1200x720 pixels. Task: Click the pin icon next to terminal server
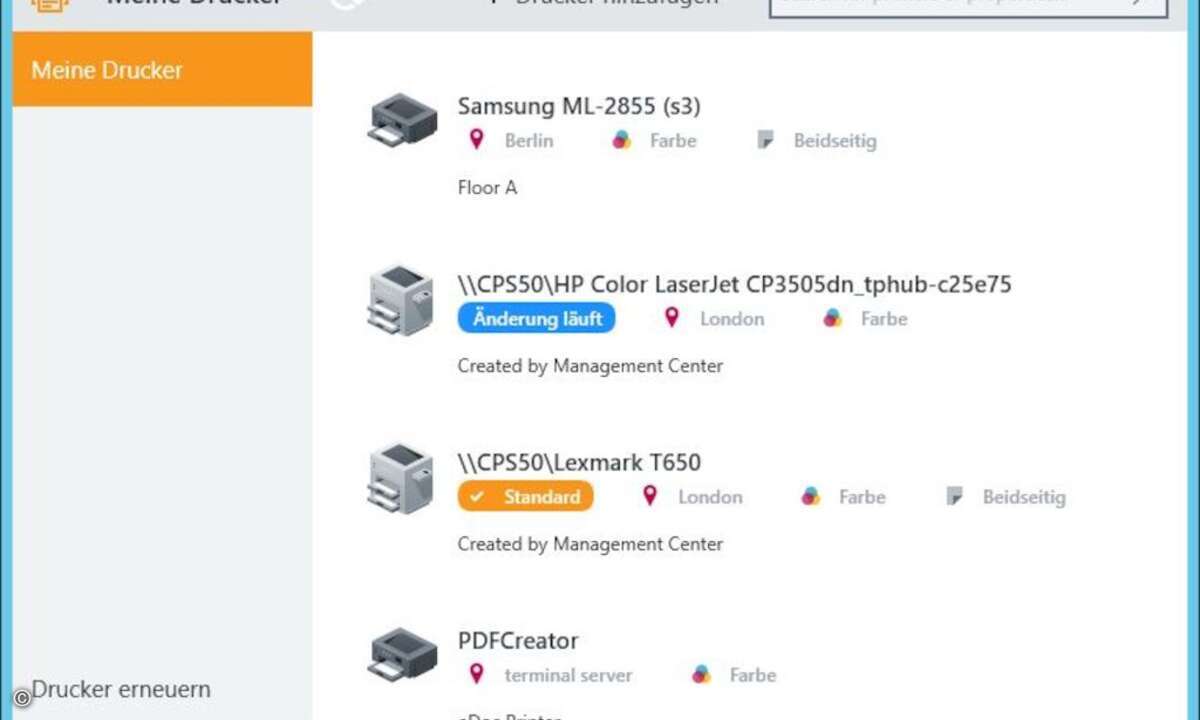(477, 674)
